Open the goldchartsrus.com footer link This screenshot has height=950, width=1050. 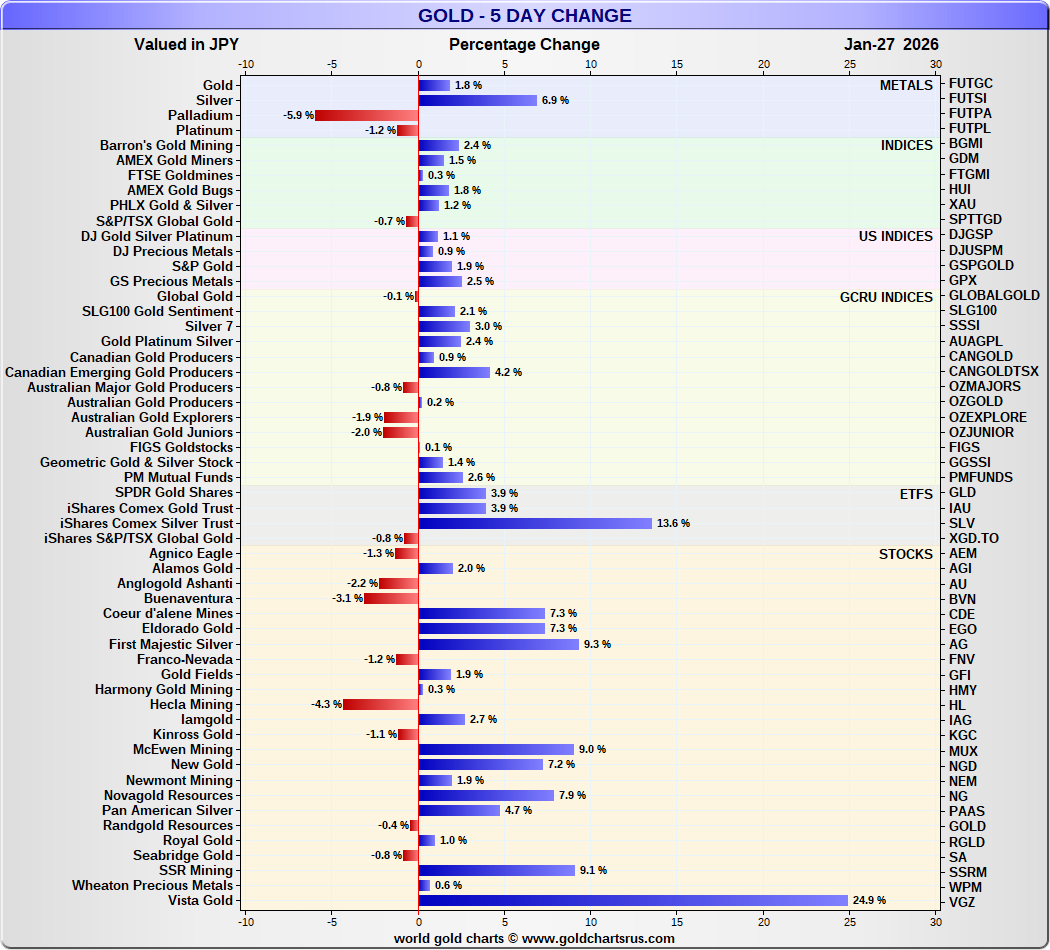534,938
